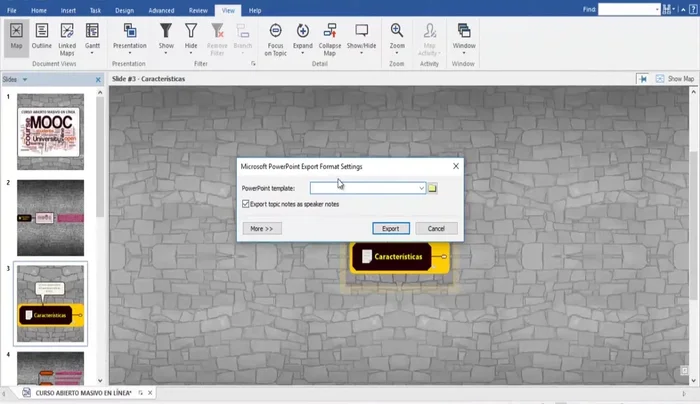Open the Window dropdown in ribbon

pyautogui.click(x=464, y=46)
